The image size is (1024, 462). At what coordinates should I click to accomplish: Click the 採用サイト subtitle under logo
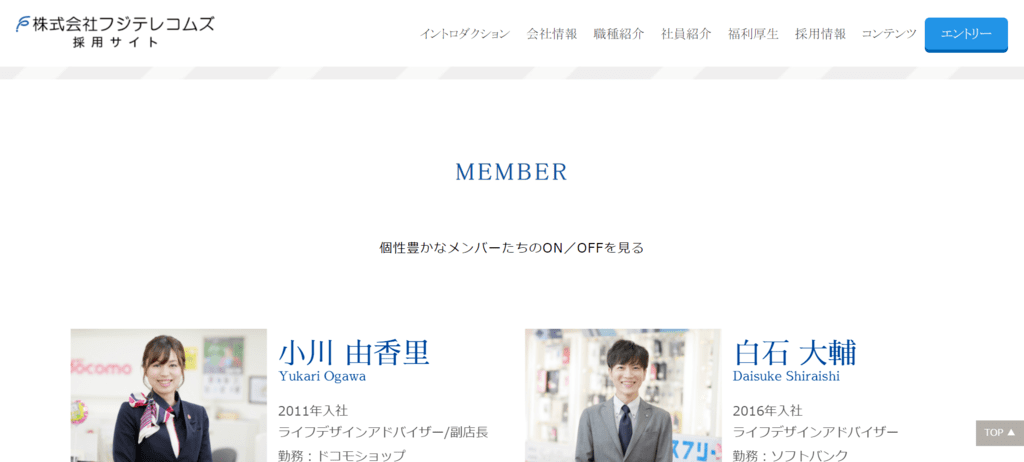116,42
